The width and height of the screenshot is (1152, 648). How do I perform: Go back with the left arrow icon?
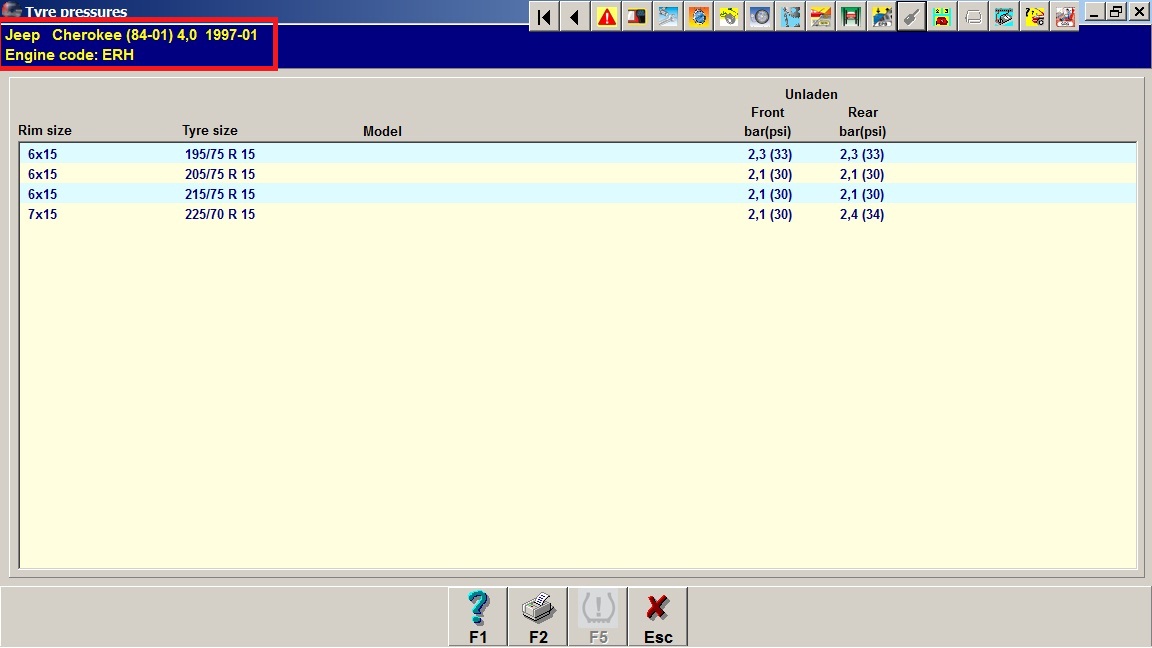click(x=575, y=16)
